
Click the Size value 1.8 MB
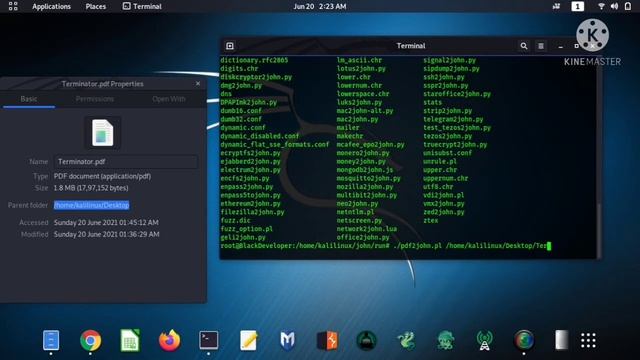click(91, 188)
